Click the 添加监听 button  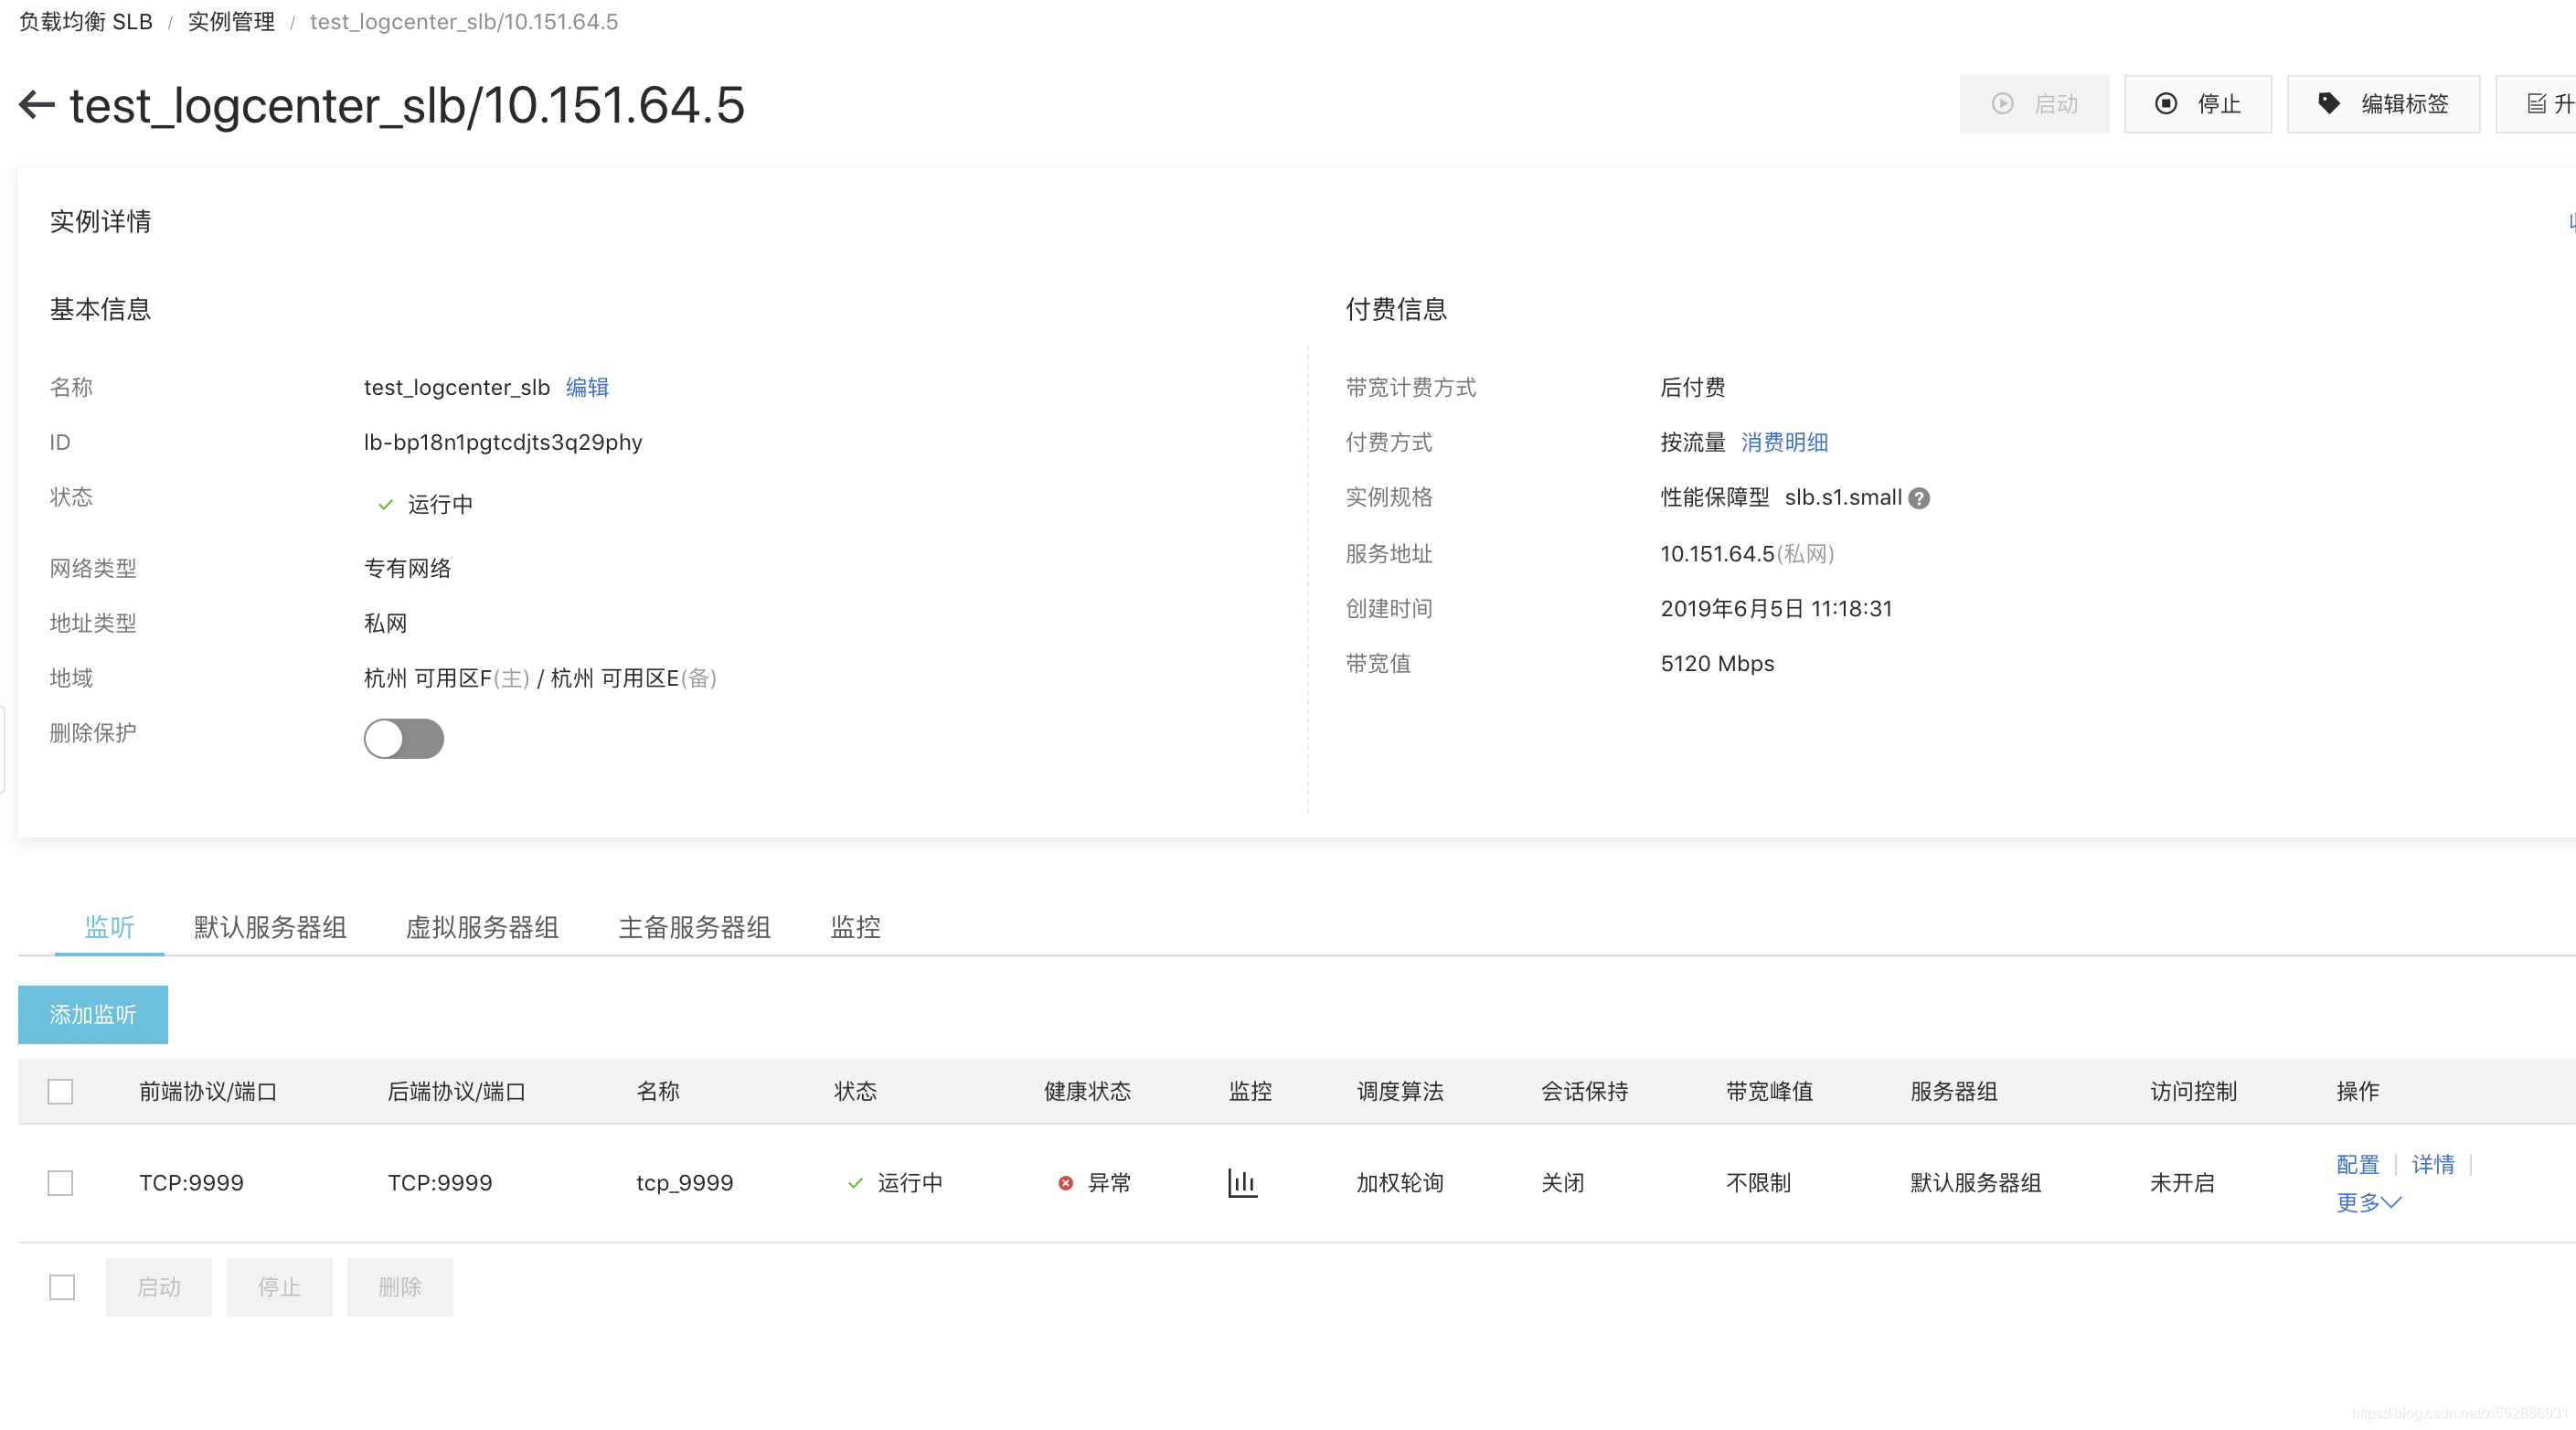(x=93, y=1014)
